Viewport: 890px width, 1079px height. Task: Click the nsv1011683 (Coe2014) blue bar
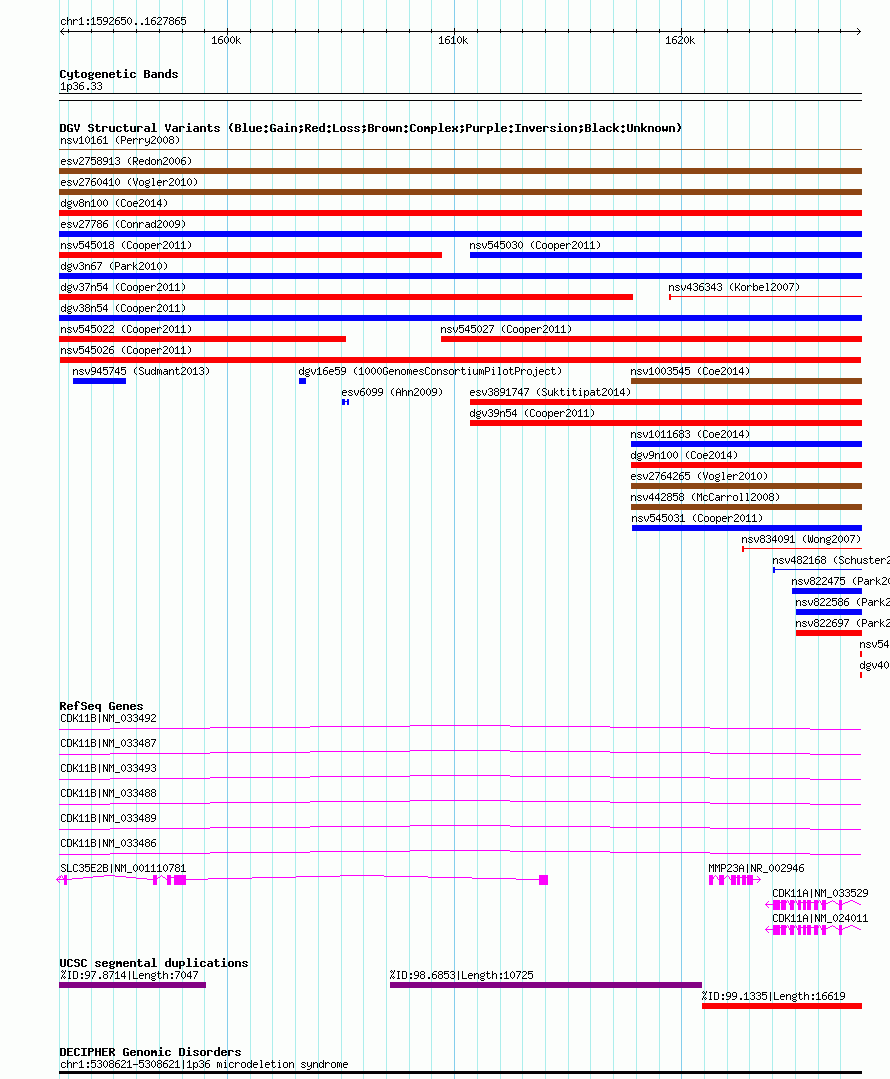[x=746, y=445]
